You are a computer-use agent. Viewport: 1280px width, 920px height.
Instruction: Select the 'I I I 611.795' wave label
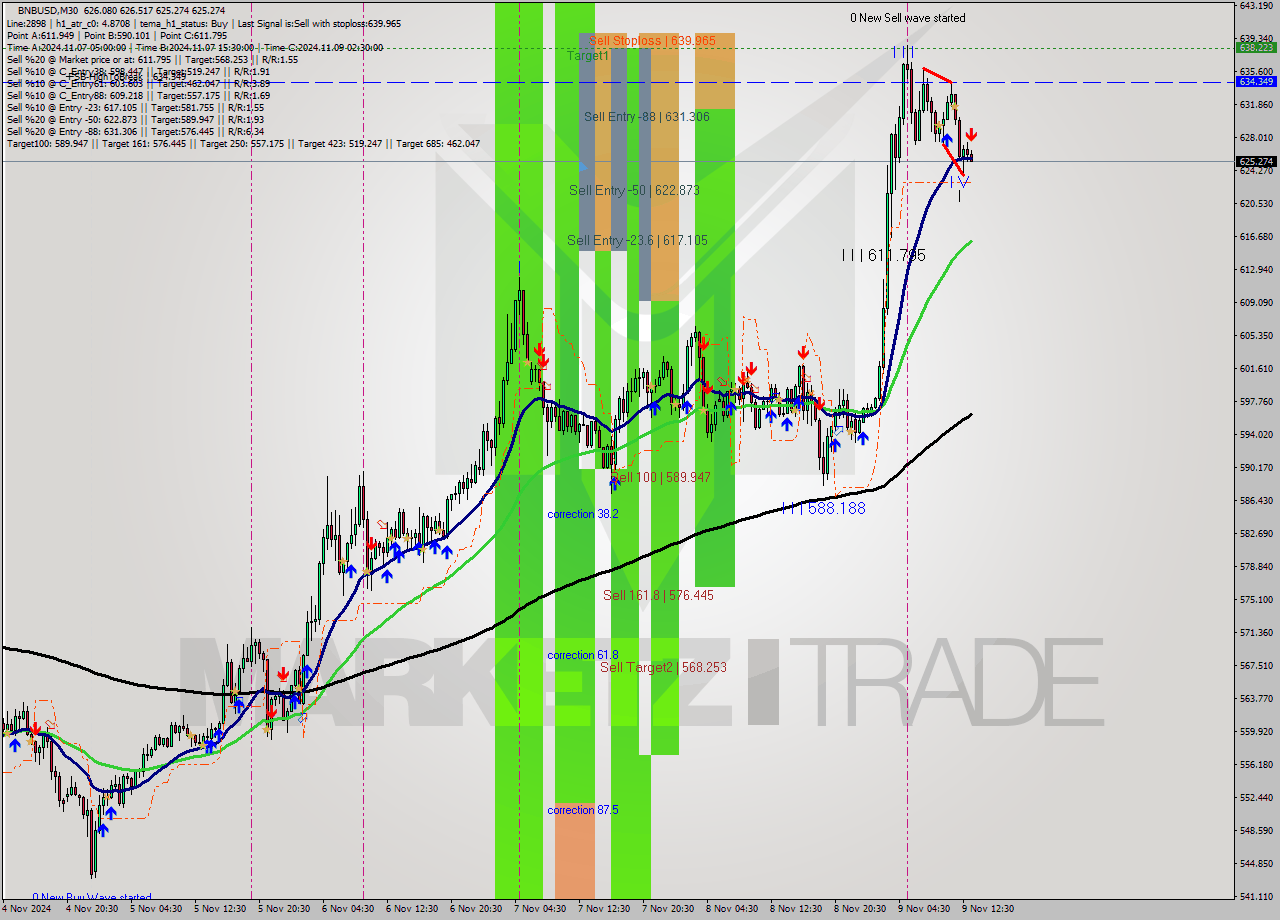coord(883,256)
